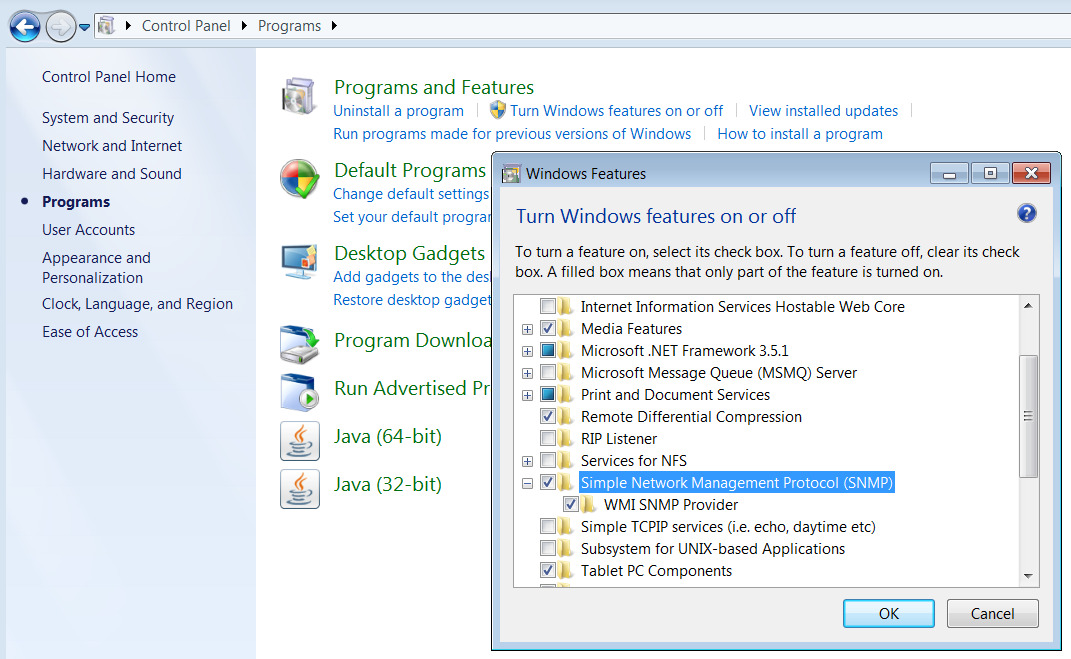
Task: Check Simple TCPIP services checkbox
Action: click(548, 527)
